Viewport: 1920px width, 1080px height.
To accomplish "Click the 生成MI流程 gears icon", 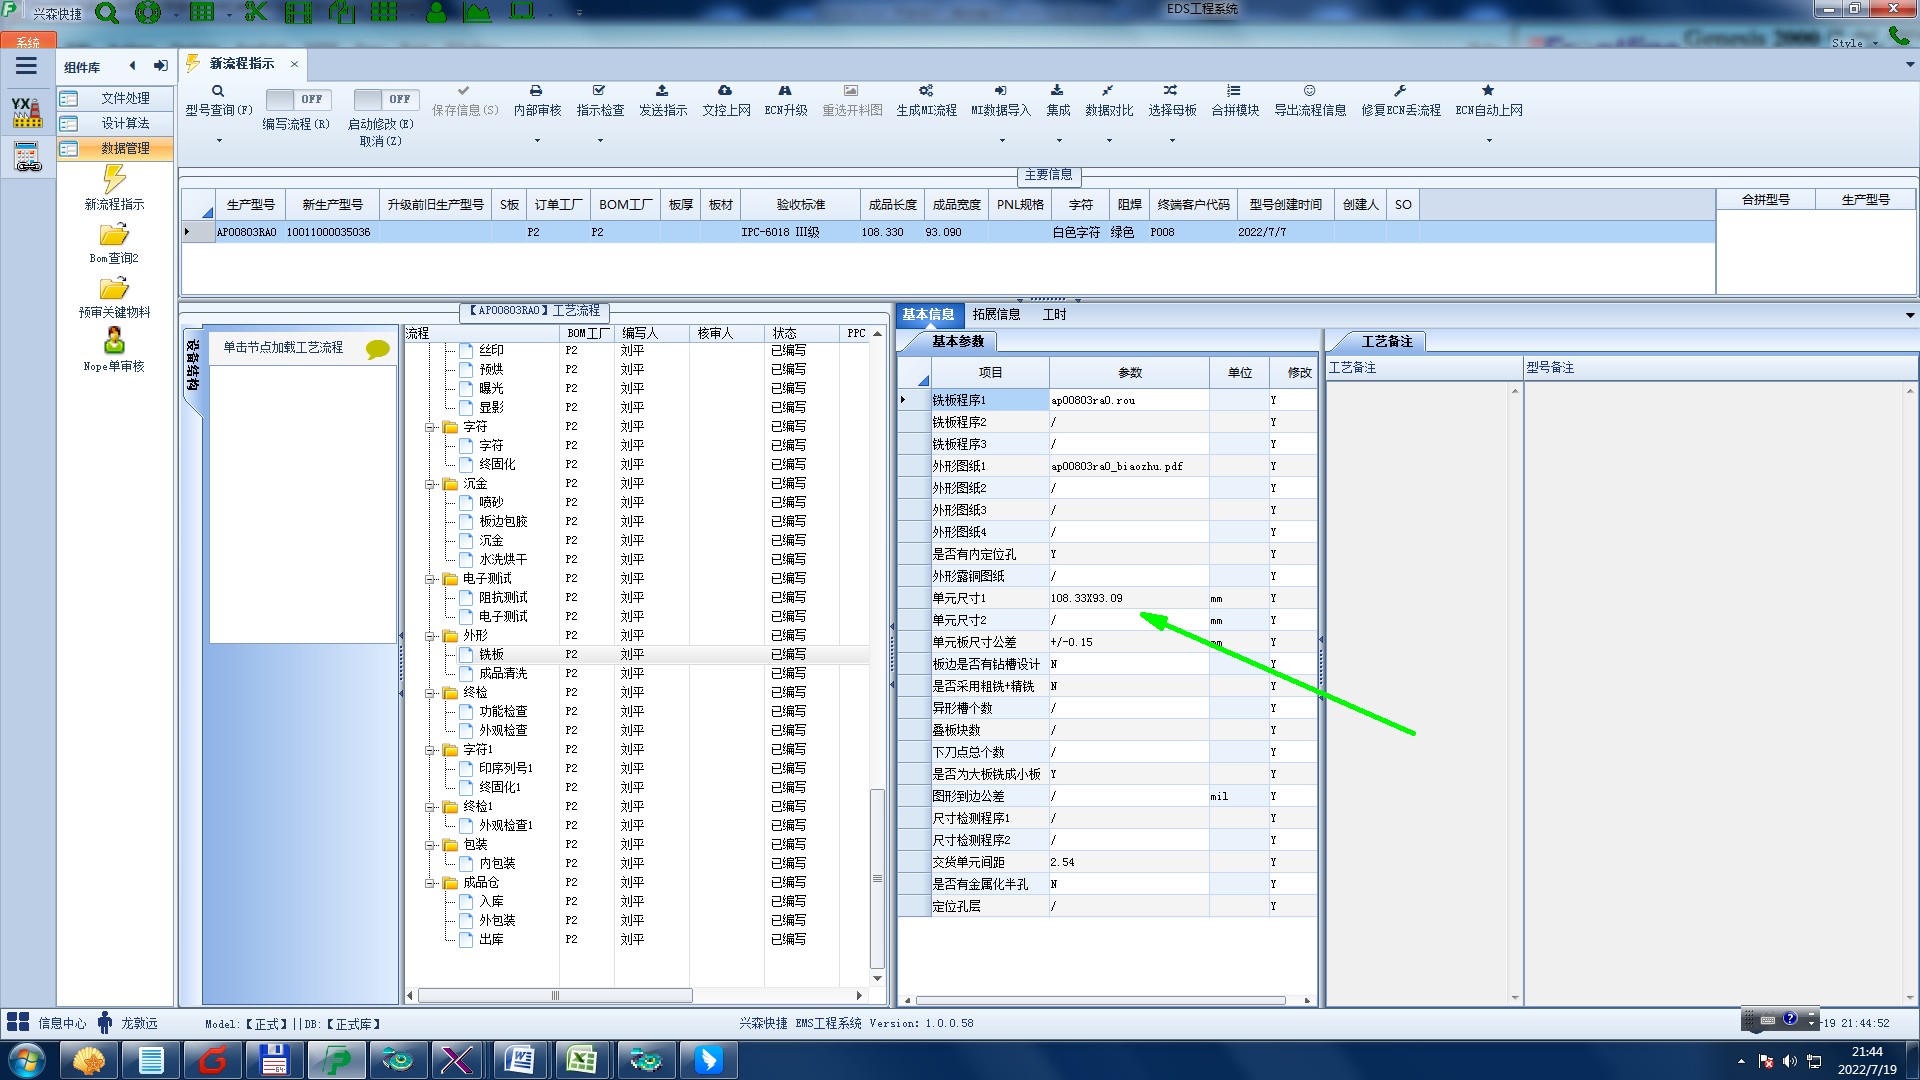I will pyautogui.click(x=926, y=91).
